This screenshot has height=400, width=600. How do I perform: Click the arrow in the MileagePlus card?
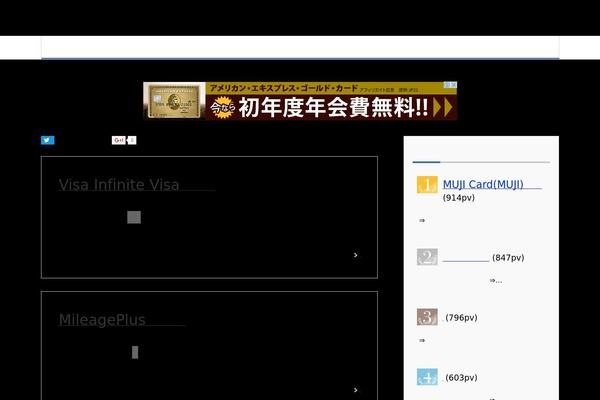click(x=355, y=390)
